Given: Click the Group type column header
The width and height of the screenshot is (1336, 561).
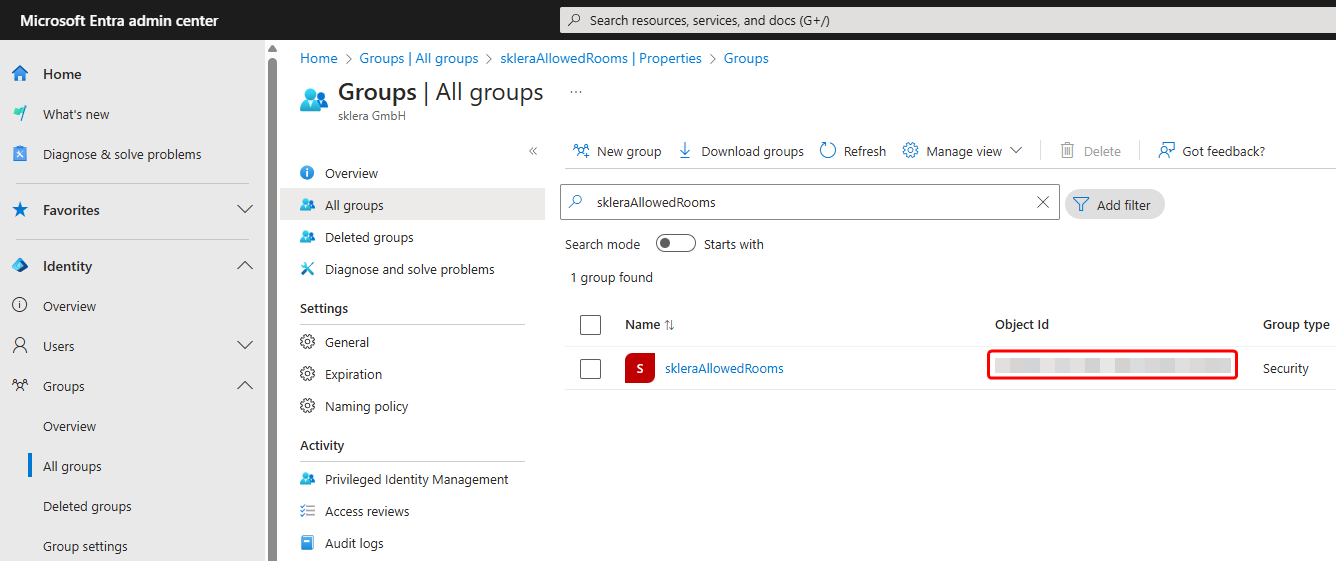Looking at the screenshot, I should (1296, 324).
